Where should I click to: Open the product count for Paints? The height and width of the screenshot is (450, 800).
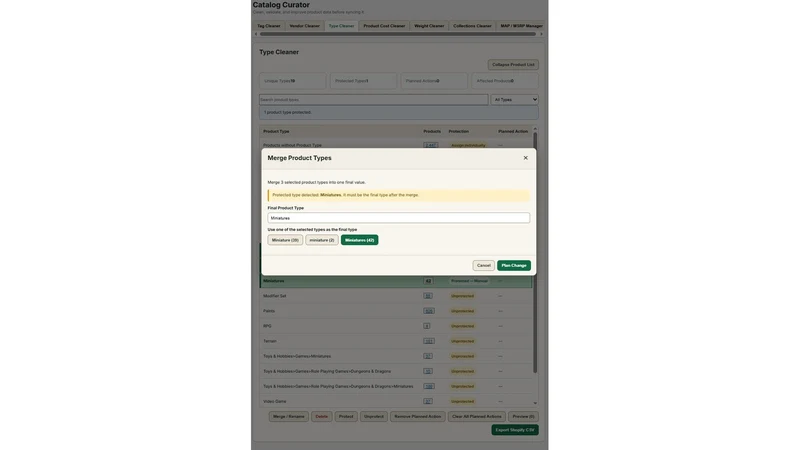(429, 311)
